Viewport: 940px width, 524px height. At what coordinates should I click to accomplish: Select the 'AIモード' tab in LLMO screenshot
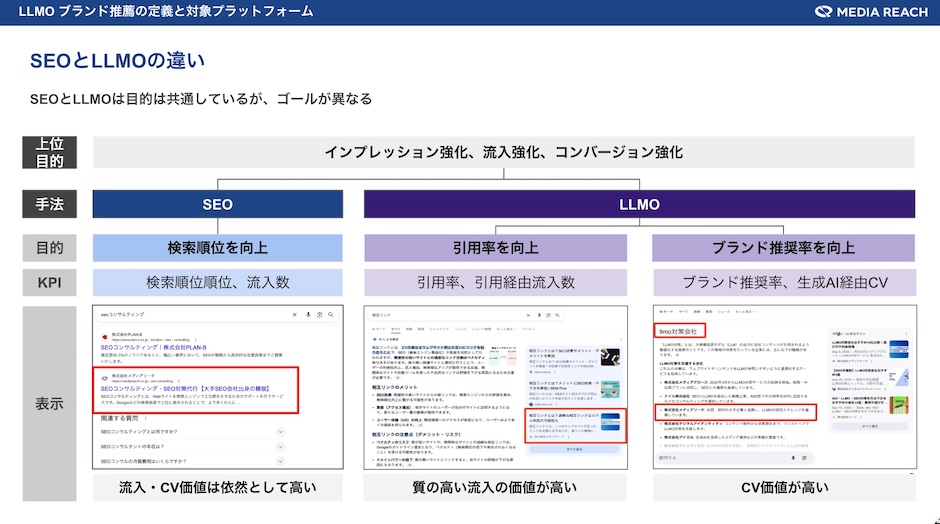(666, 312)
